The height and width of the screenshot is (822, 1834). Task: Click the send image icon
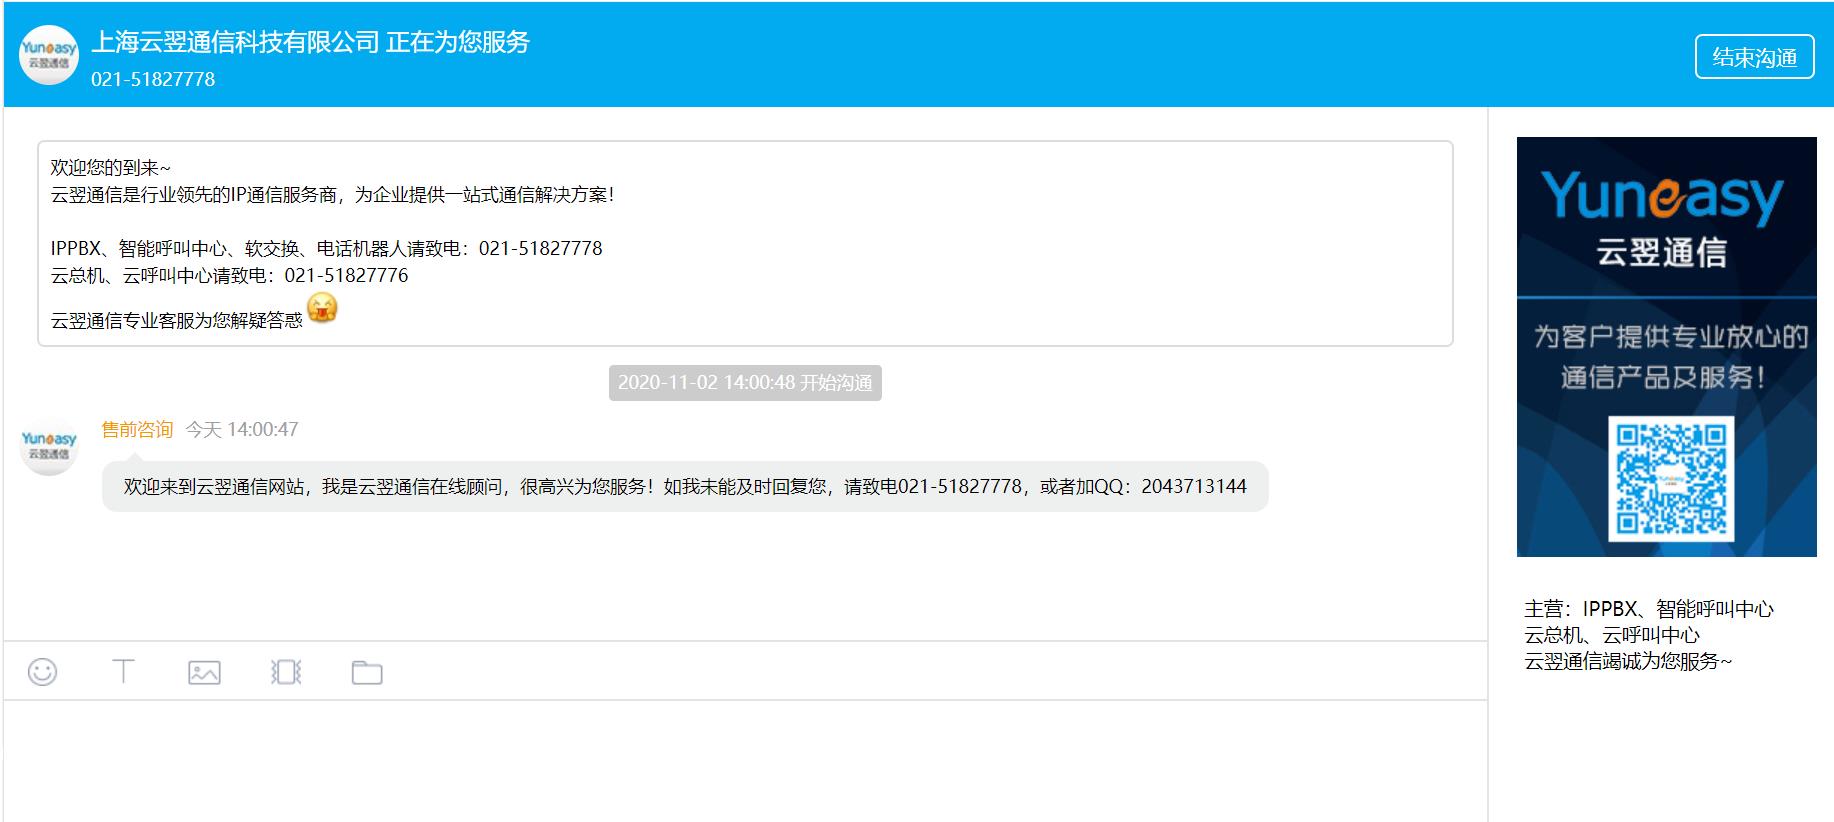tap(204, 672)
